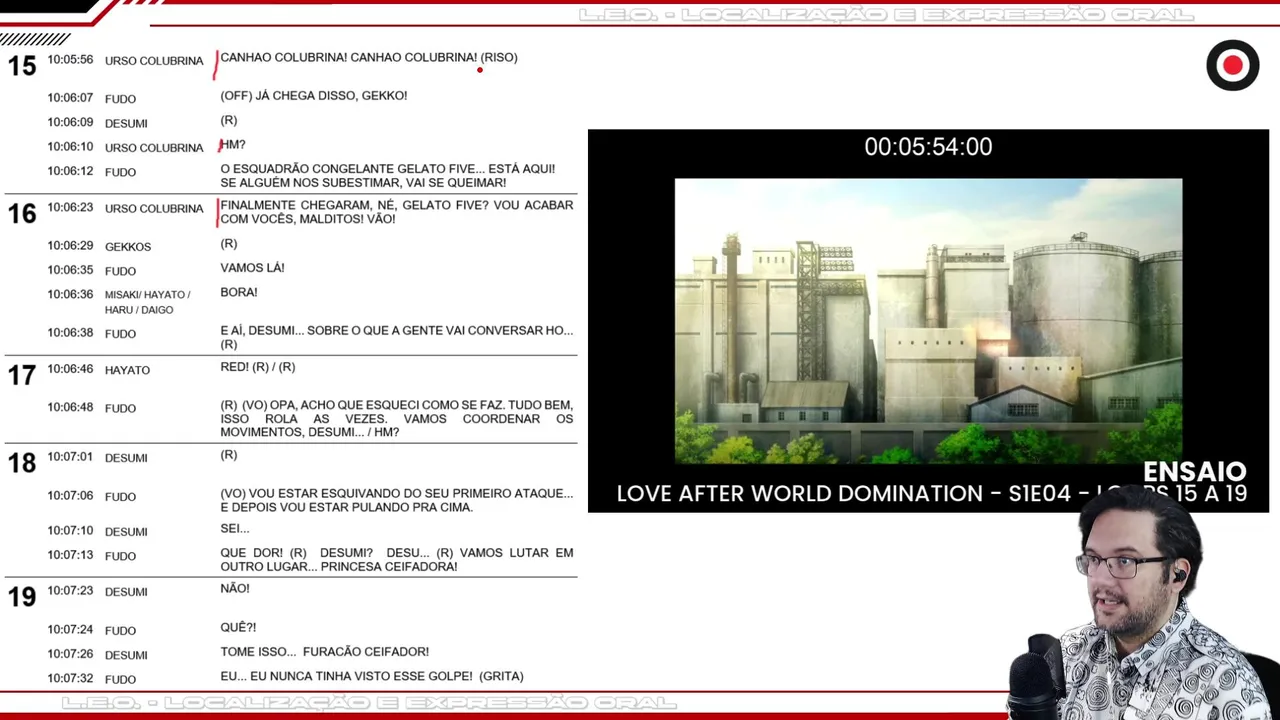The width and height of the screenshot is (1280, 720).
Task: Select the timecode 10:07:23
Action: [70, 591]
